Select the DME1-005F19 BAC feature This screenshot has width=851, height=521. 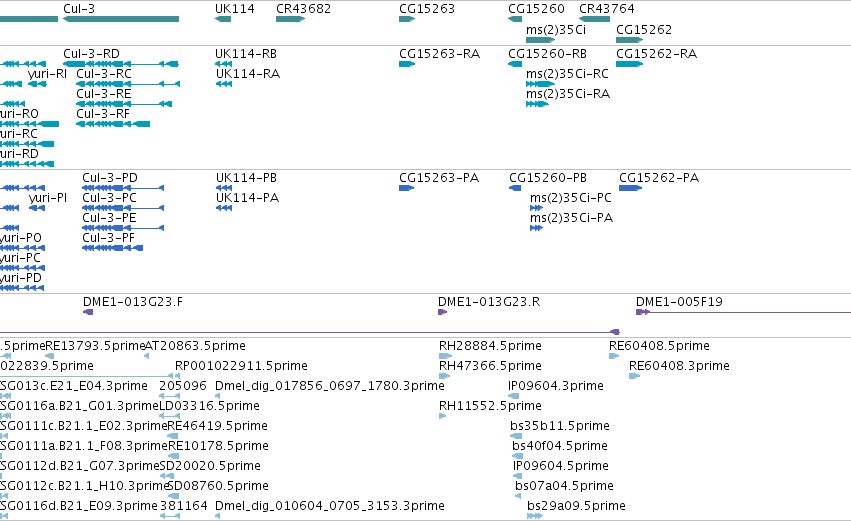(743, 312)
